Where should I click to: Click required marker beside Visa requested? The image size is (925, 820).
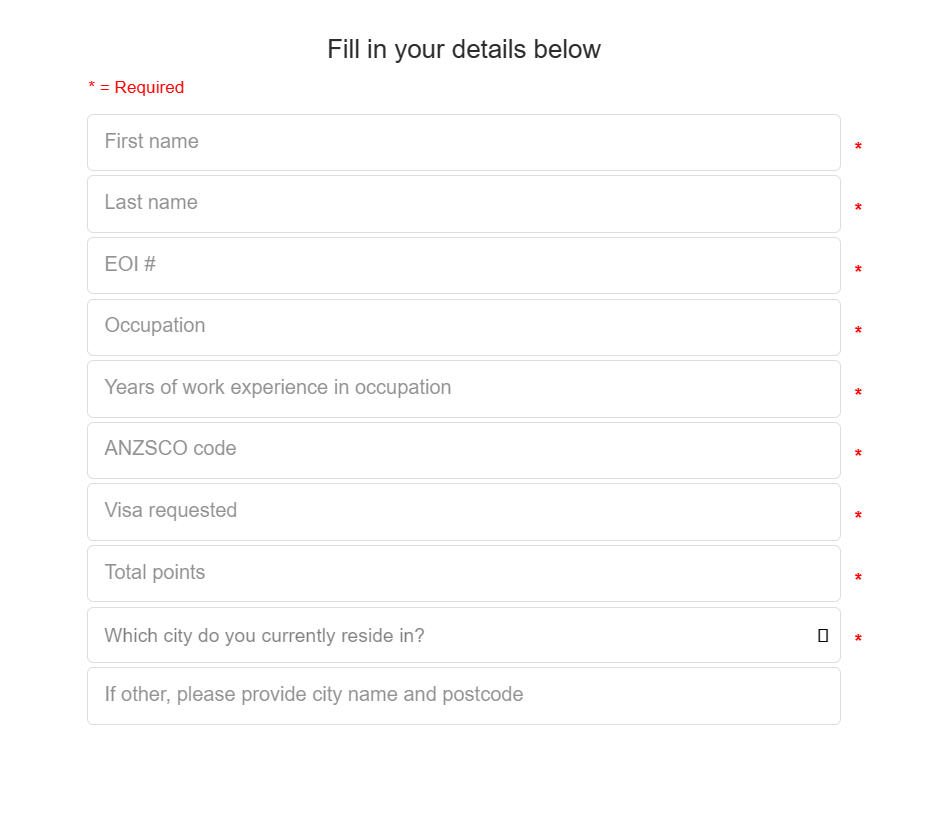(858, 517)
